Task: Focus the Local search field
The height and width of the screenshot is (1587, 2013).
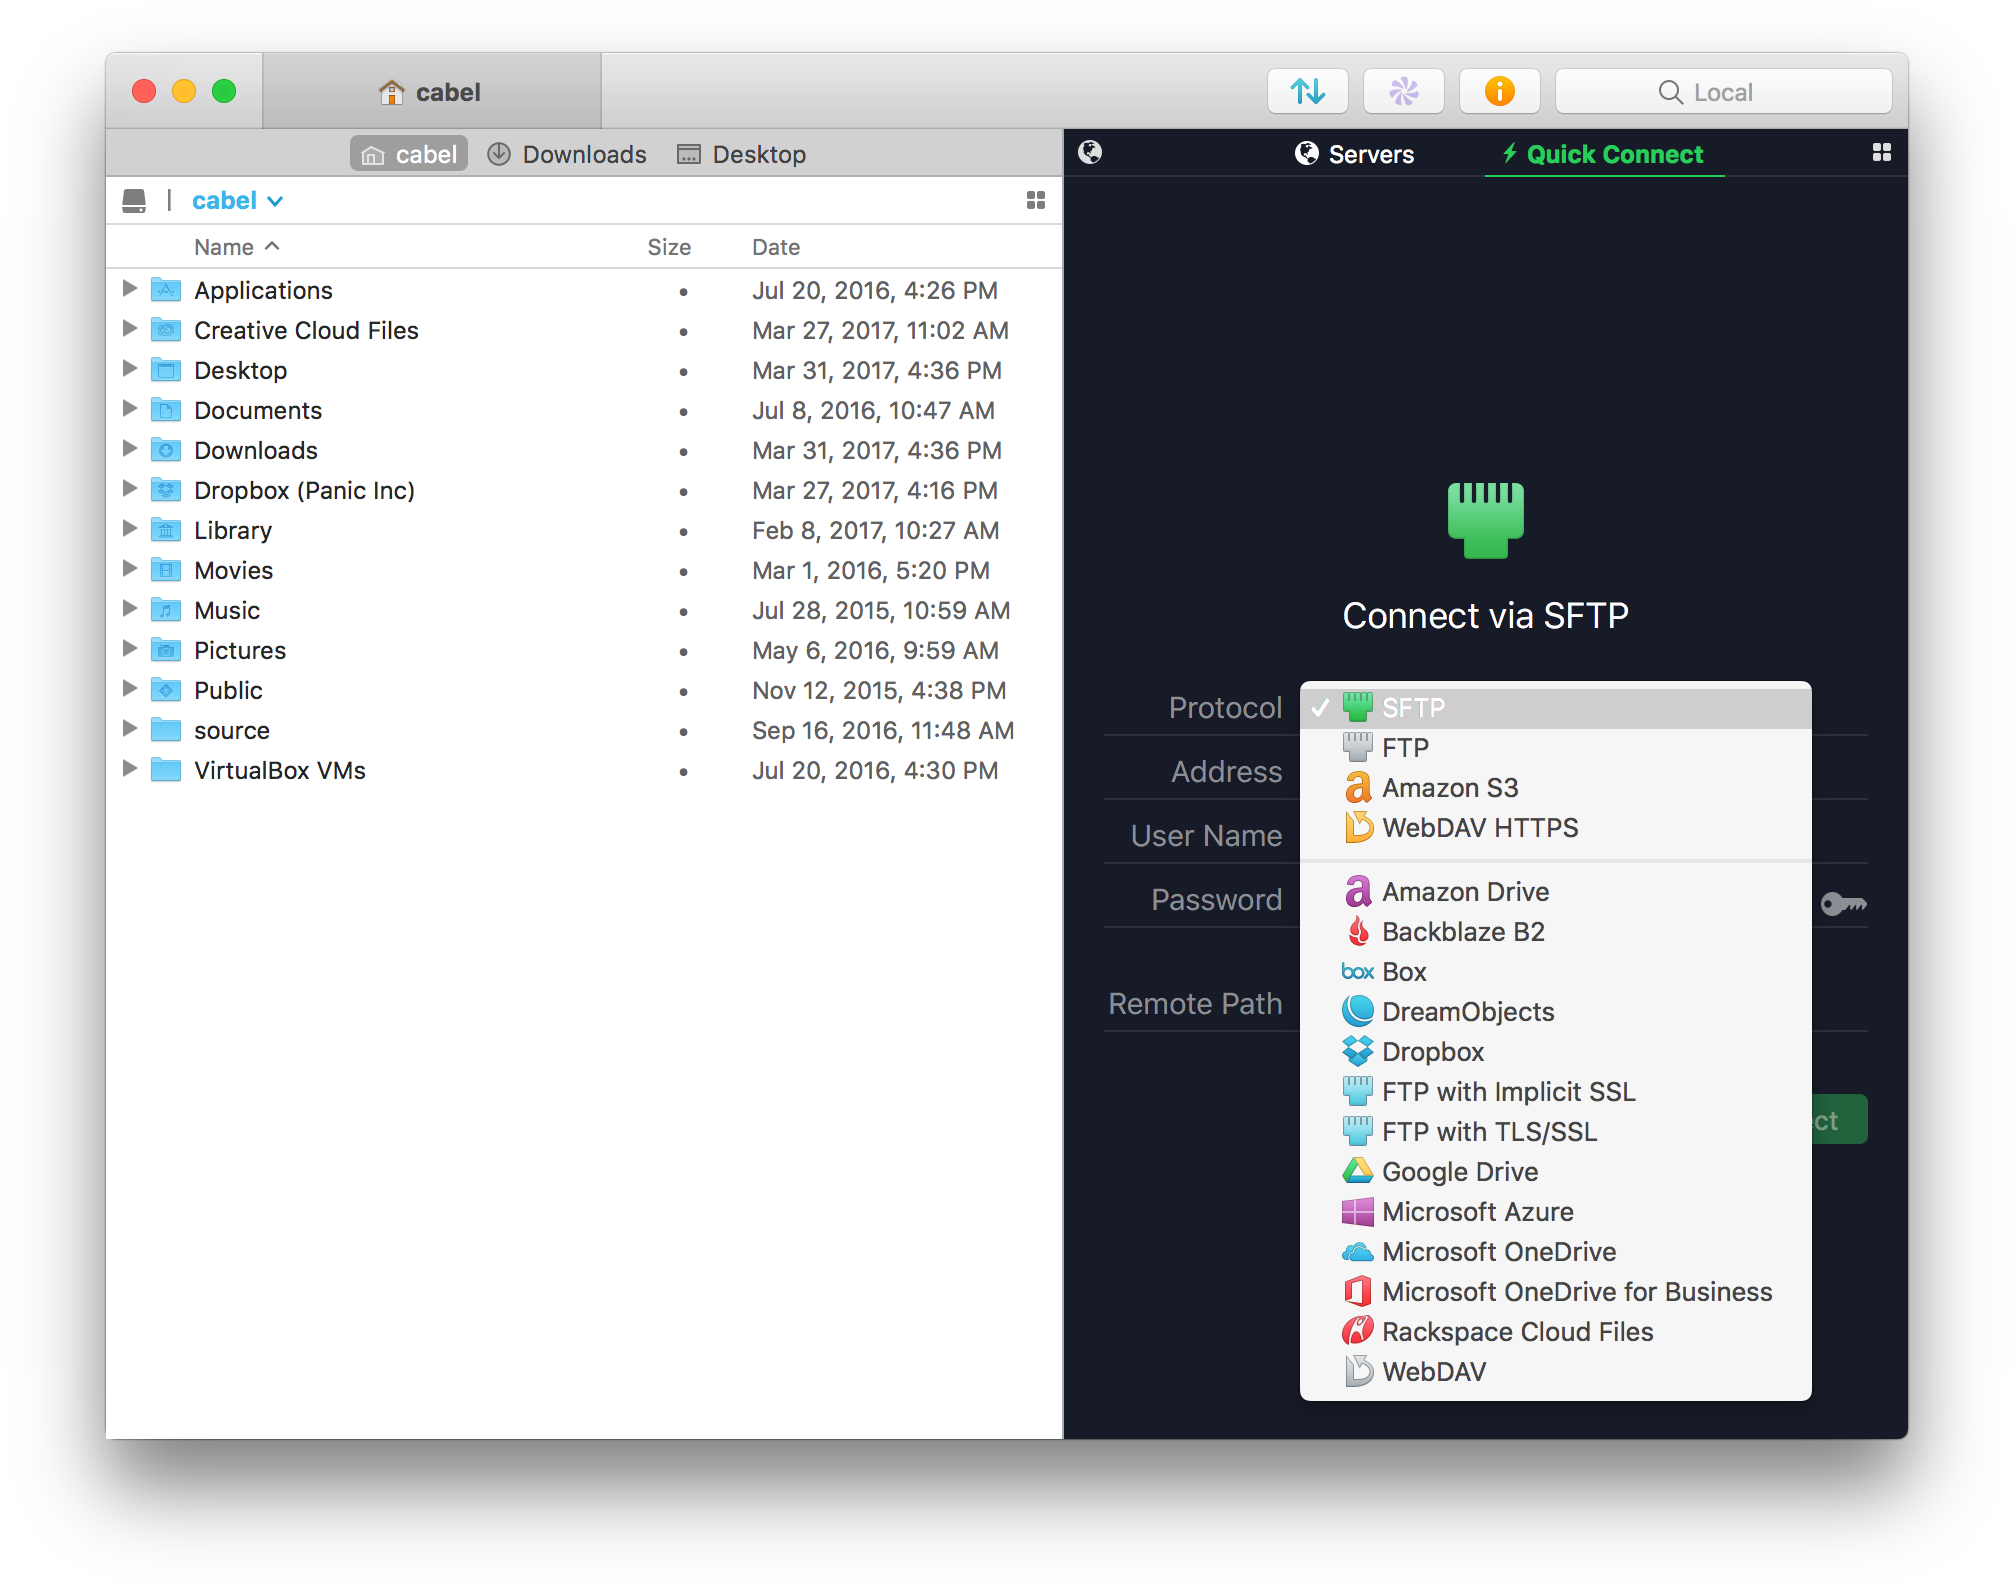Action: 1723,92
